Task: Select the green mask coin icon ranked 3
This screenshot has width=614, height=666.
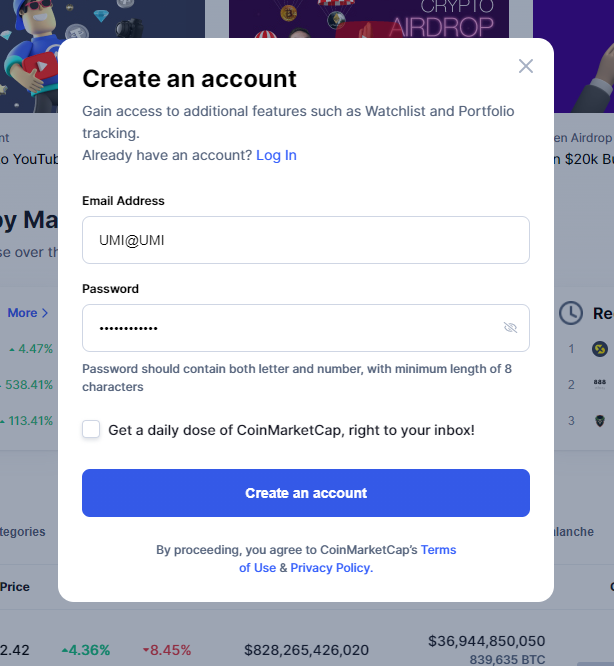Action: pyautogui.click(x=600, y=421)
